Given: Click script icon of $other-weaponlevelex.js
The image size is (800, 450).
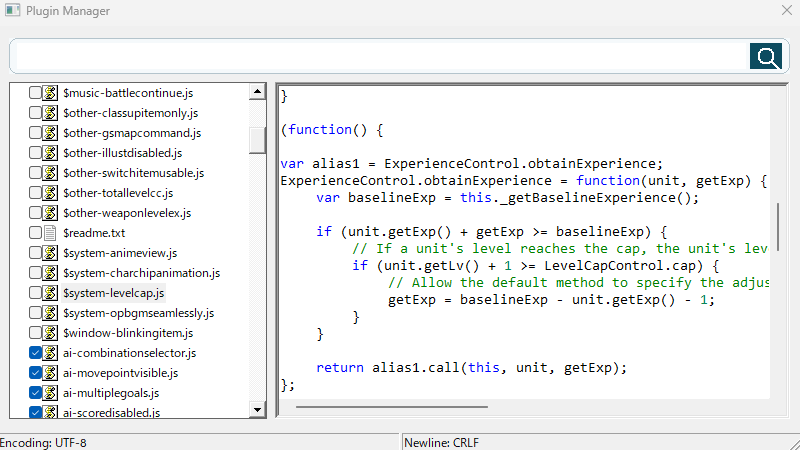Looking at the screenshot, I should click(x=50, y=212).
